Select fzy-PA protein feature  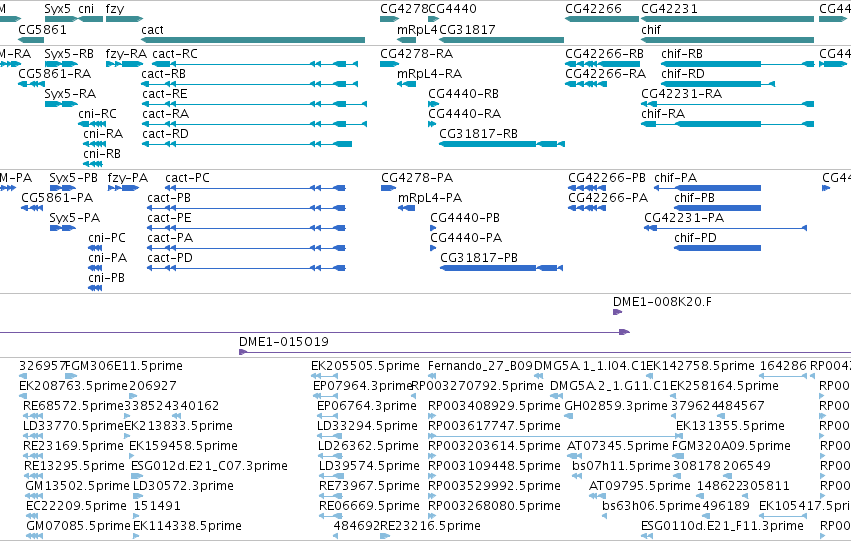[123, 188]
